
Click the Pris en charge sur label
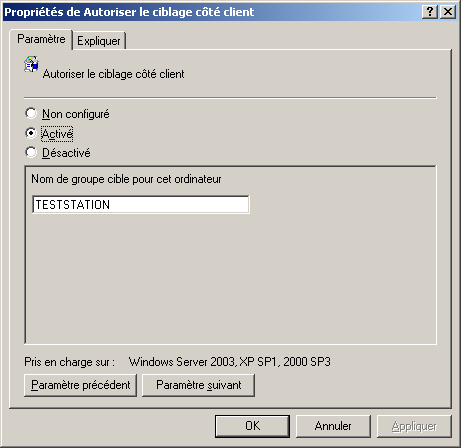(69, 362)
